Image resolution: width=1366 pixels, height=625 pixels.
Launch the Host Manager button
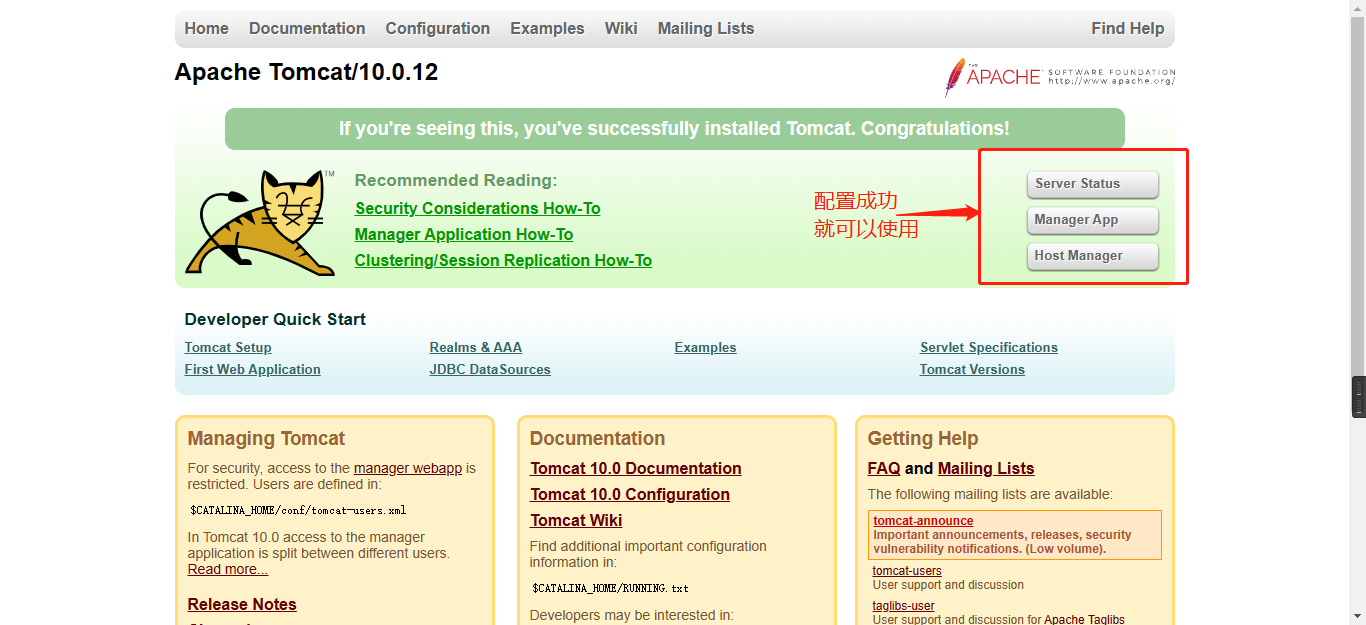coord(1092,256)
